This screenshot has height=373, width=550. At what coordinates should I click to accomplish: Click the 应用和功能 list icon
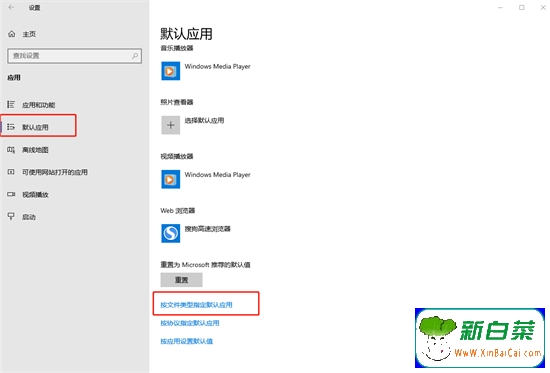pyautogui.click(x=11, y=105)
